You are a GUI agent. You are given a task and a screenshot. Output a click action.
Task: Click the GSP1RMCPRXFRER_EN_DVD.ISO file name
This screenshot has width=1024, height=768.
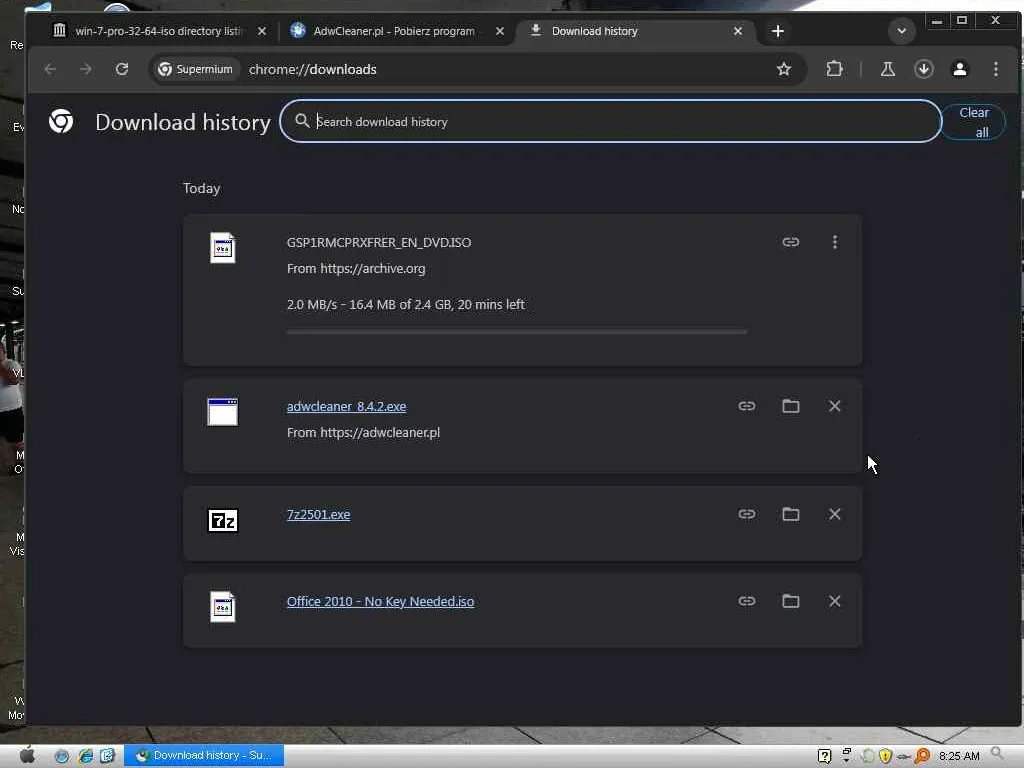[x=379, y=242]
